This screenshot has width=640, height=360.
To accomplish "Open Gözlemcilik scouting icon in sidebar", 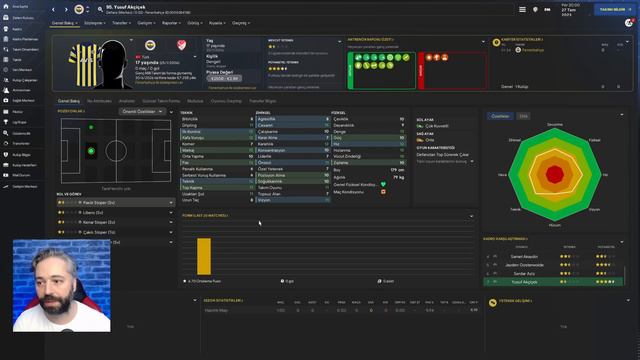I will pyautogui.click(x=6, y=133).
